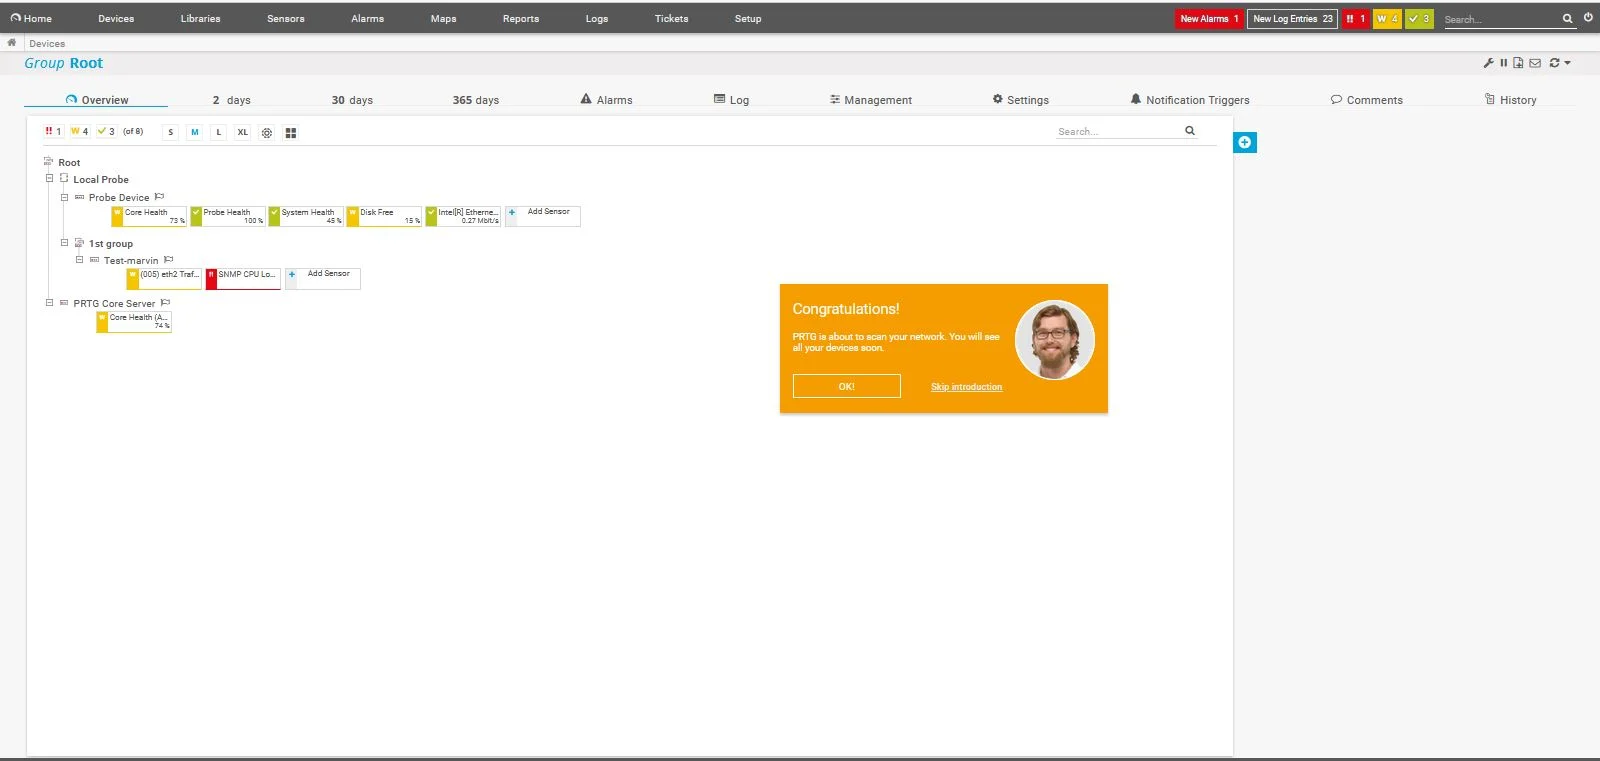Set tree size to M
Image resolution: width=1600 pixels, height=761 pixels.
pyautogui.click(x=195, y=132)
